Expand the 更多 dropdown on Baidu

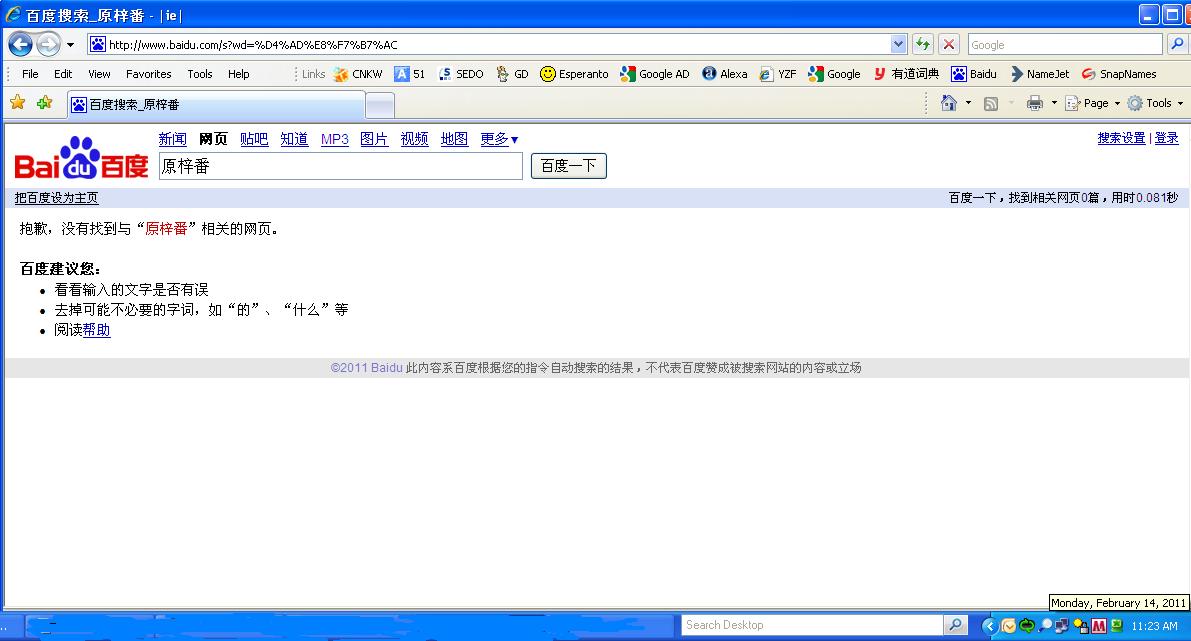click(x=499, y=139)
